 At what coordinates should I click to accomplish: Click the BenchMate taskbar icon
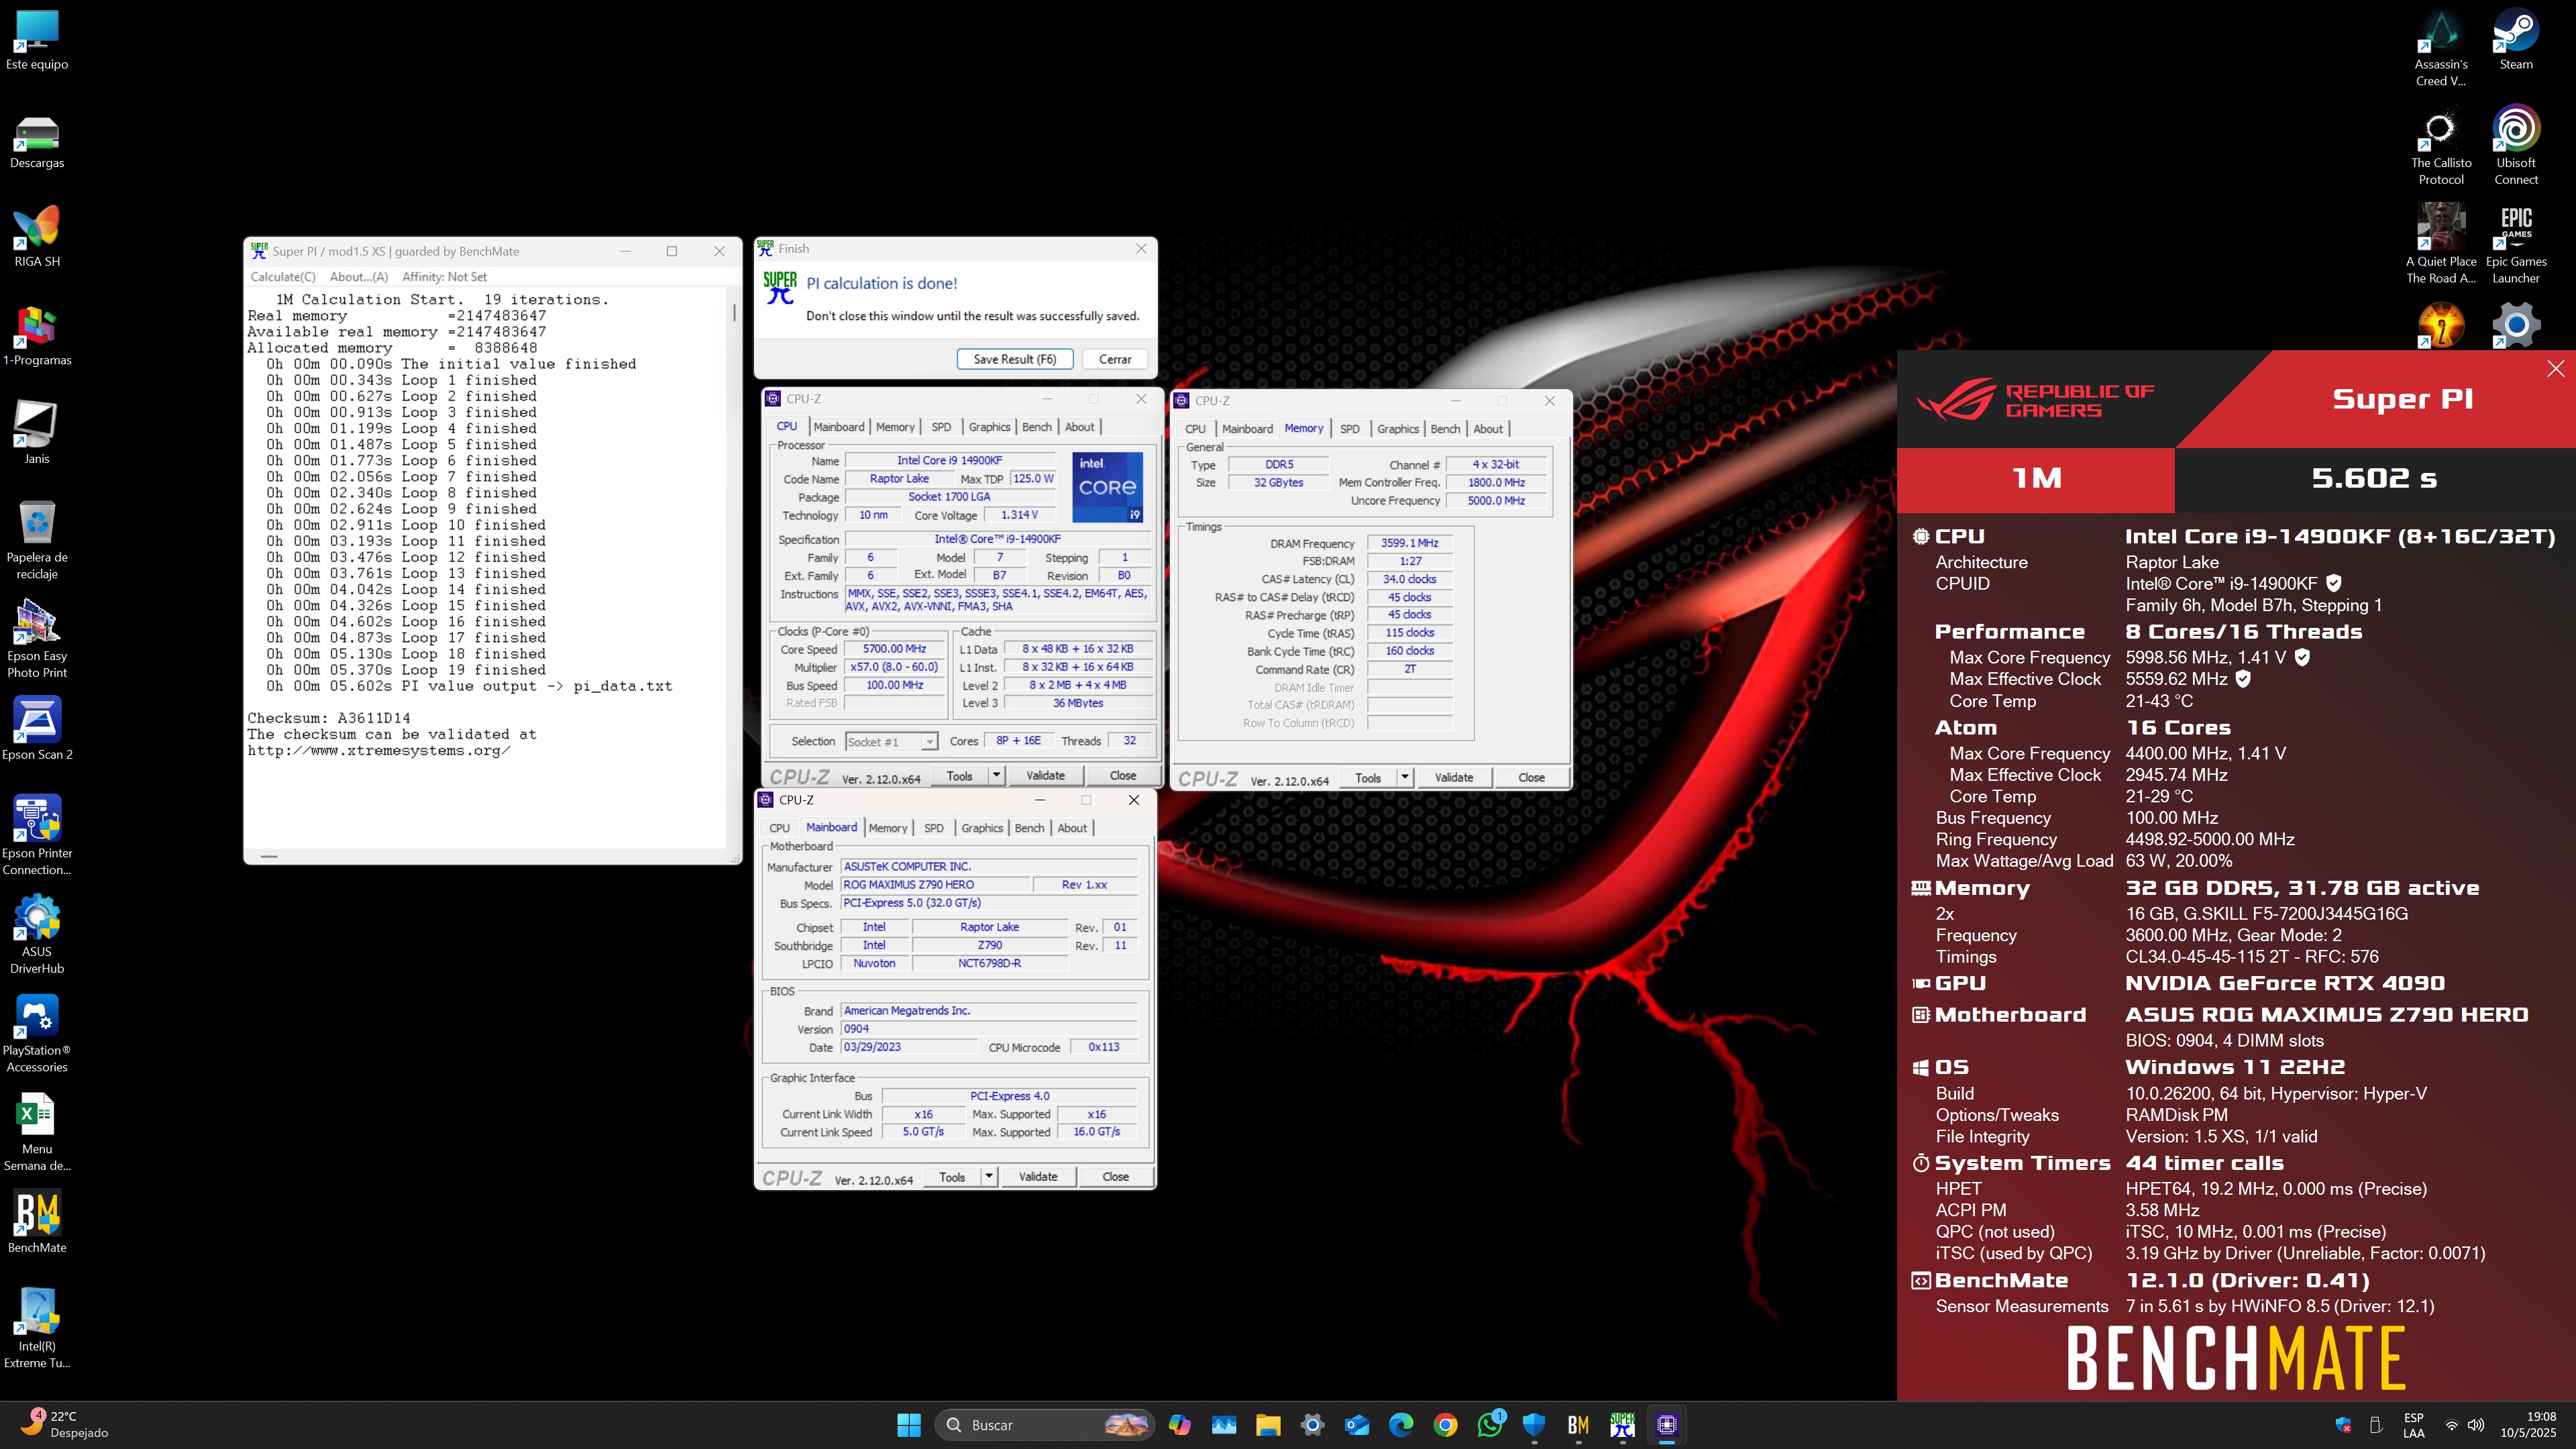click(x=1578, y=1425)
